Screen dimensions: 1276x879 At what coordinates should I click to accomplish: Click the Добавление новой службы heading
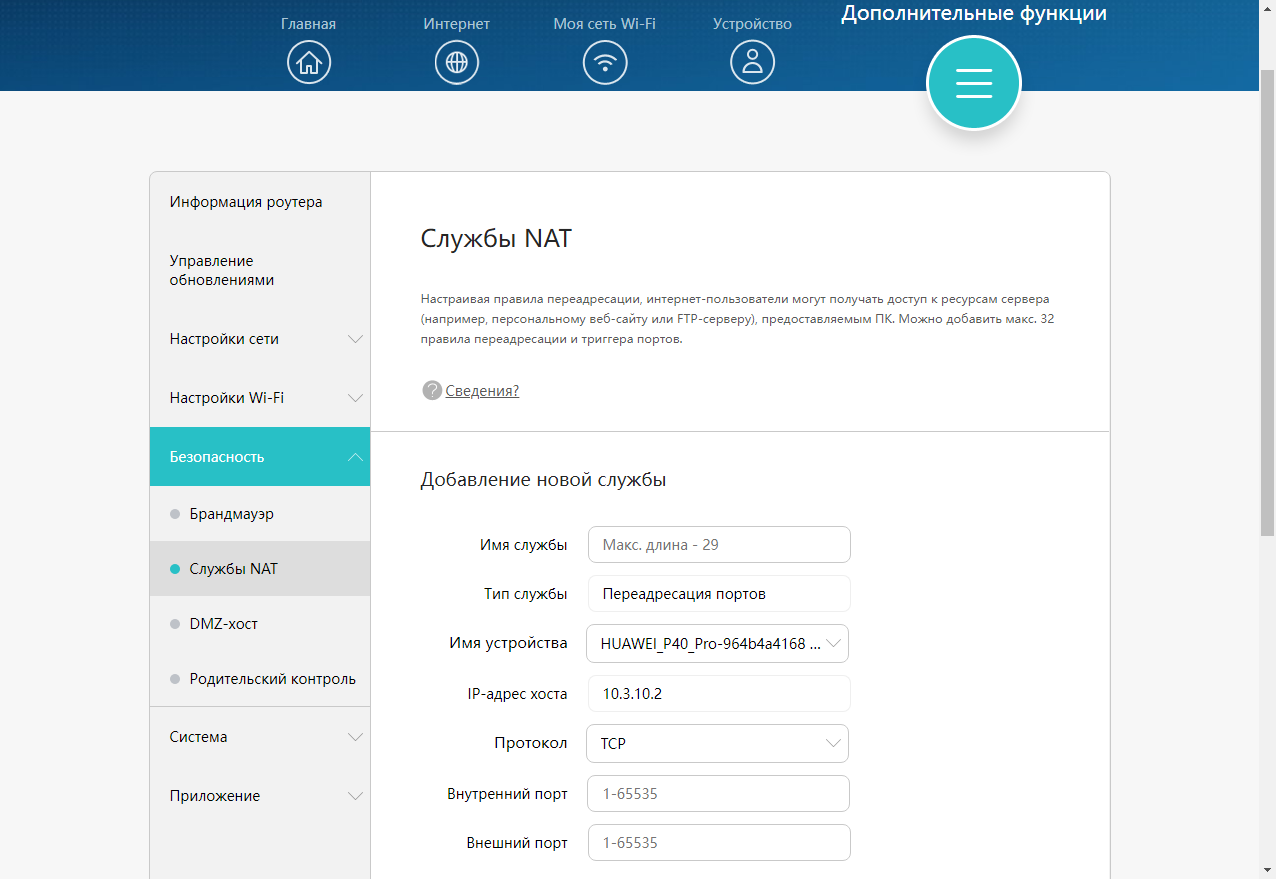coord(543,479)
